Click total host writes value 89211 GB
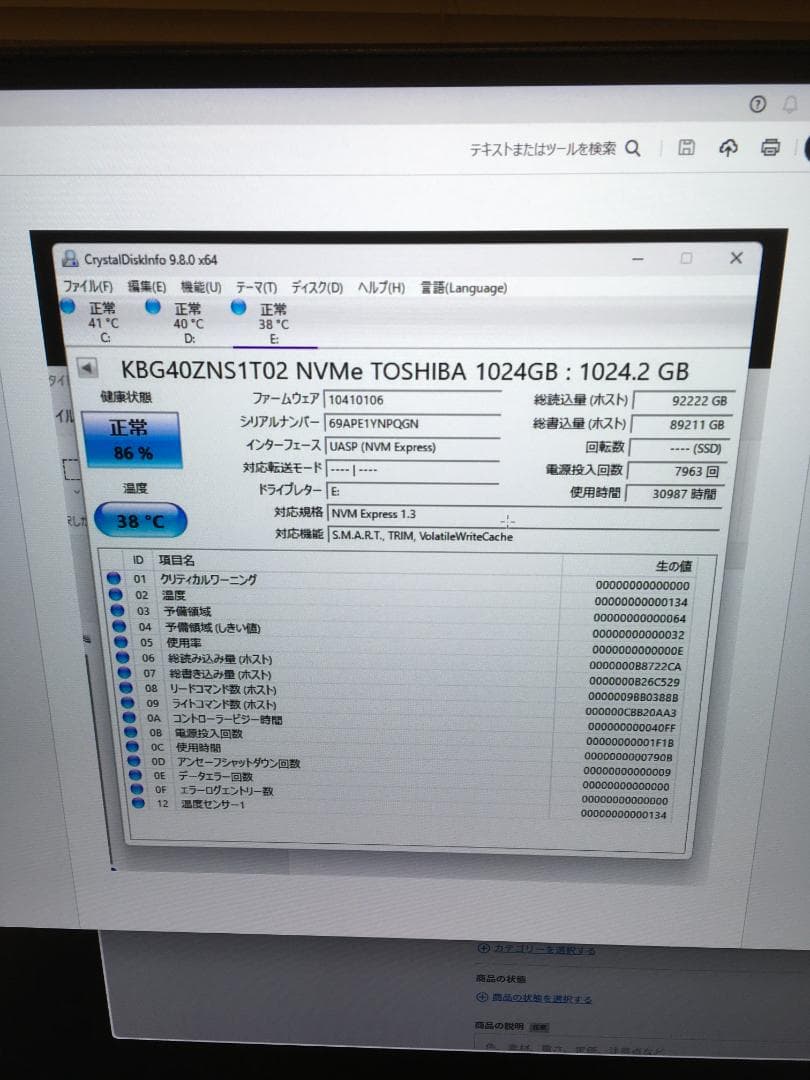This screenshot has width=810, height=1080. point(680,425)
